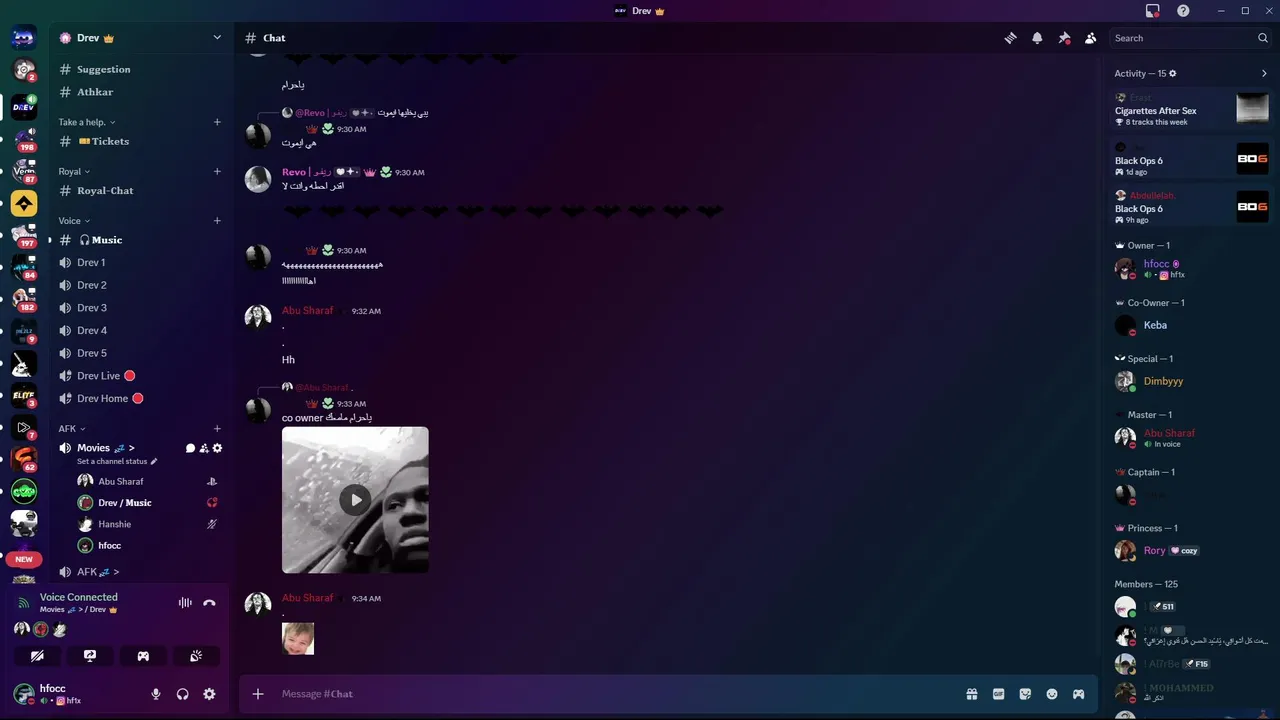Open the gift icon in message bar
The height and width of the screenshot is (720, 1280).
[x=971, y=694]
